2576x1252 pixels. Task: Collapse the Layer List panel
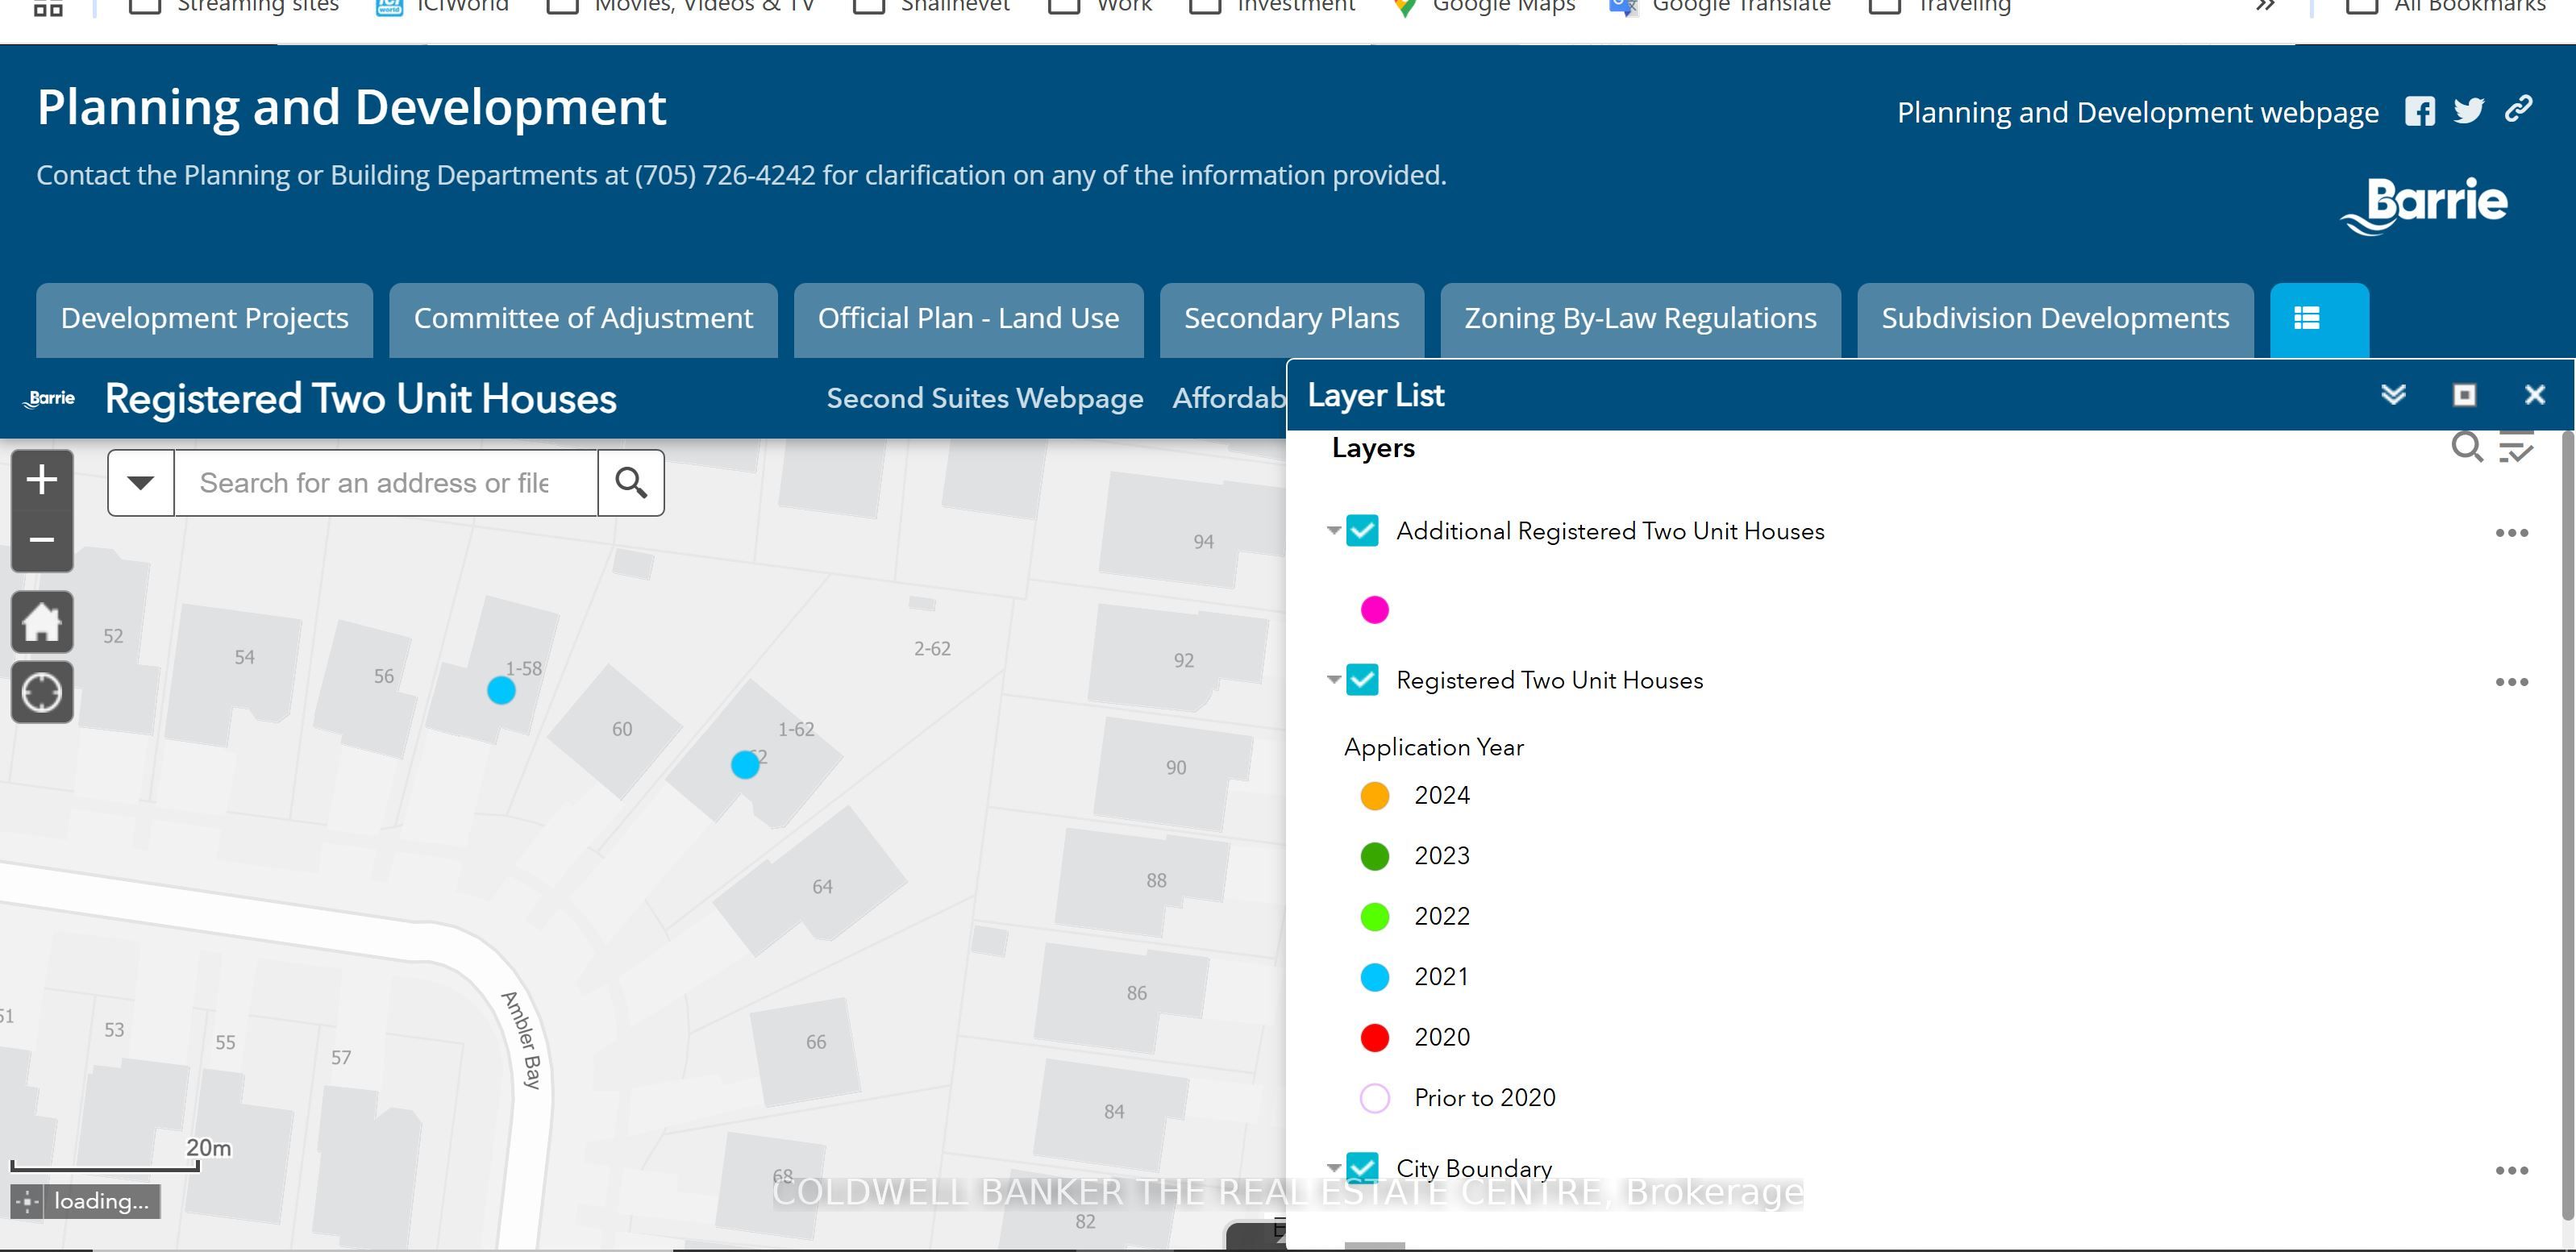point(2393,395)
